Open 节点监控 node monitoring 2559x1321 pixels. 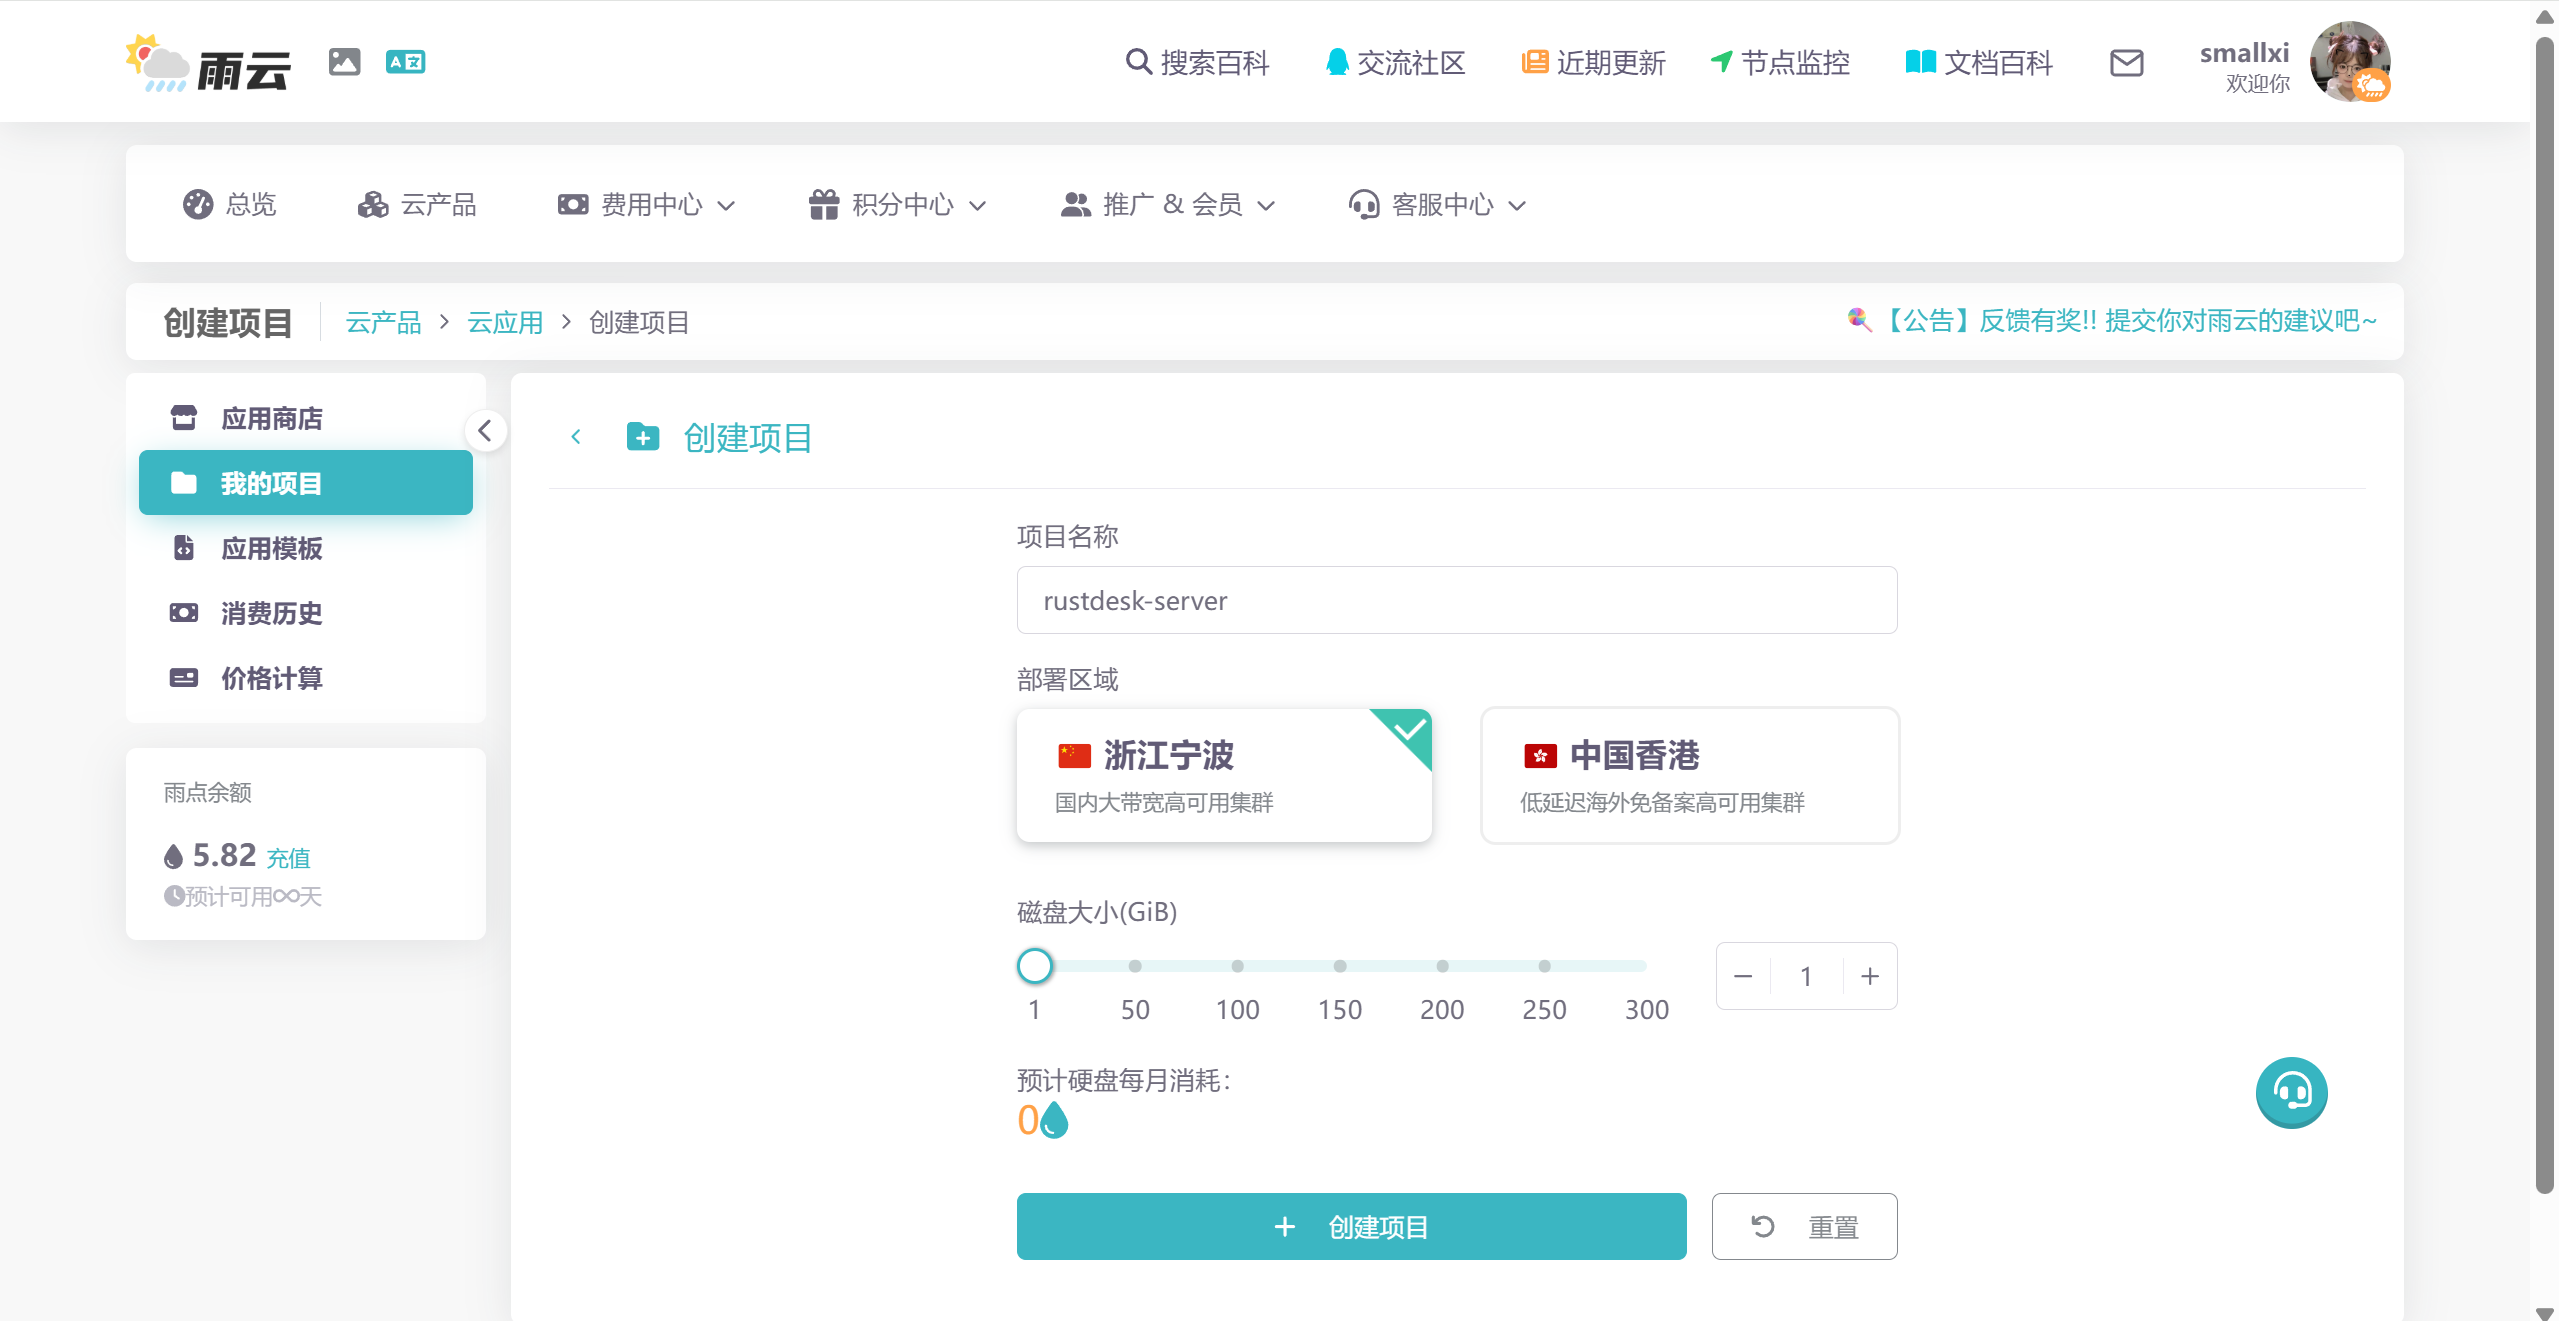[1779, 63]
